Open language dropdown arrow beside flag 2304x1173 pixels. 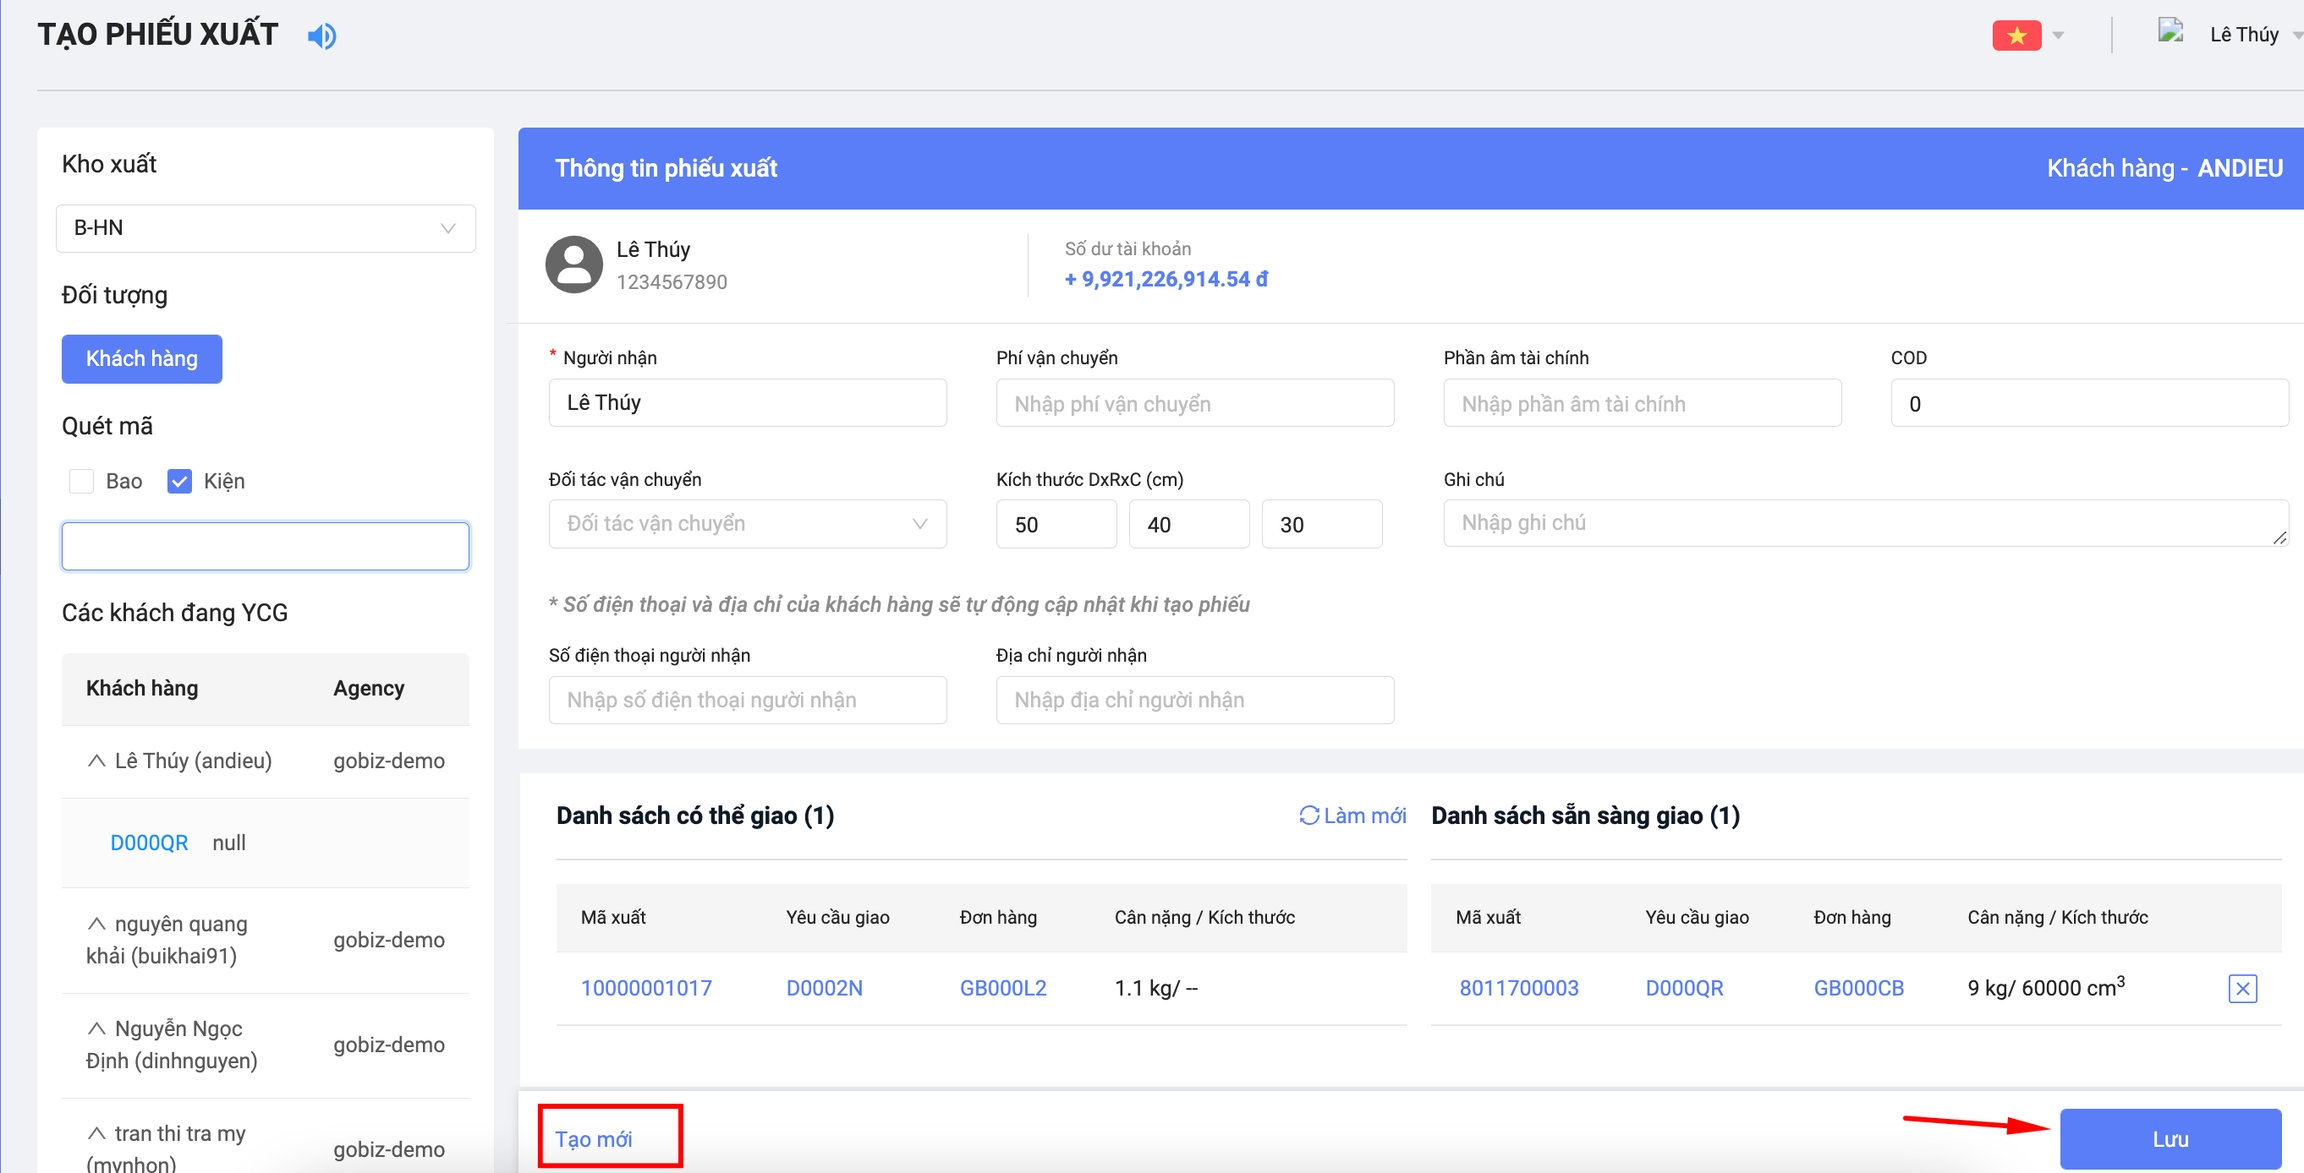[2058, 35]
